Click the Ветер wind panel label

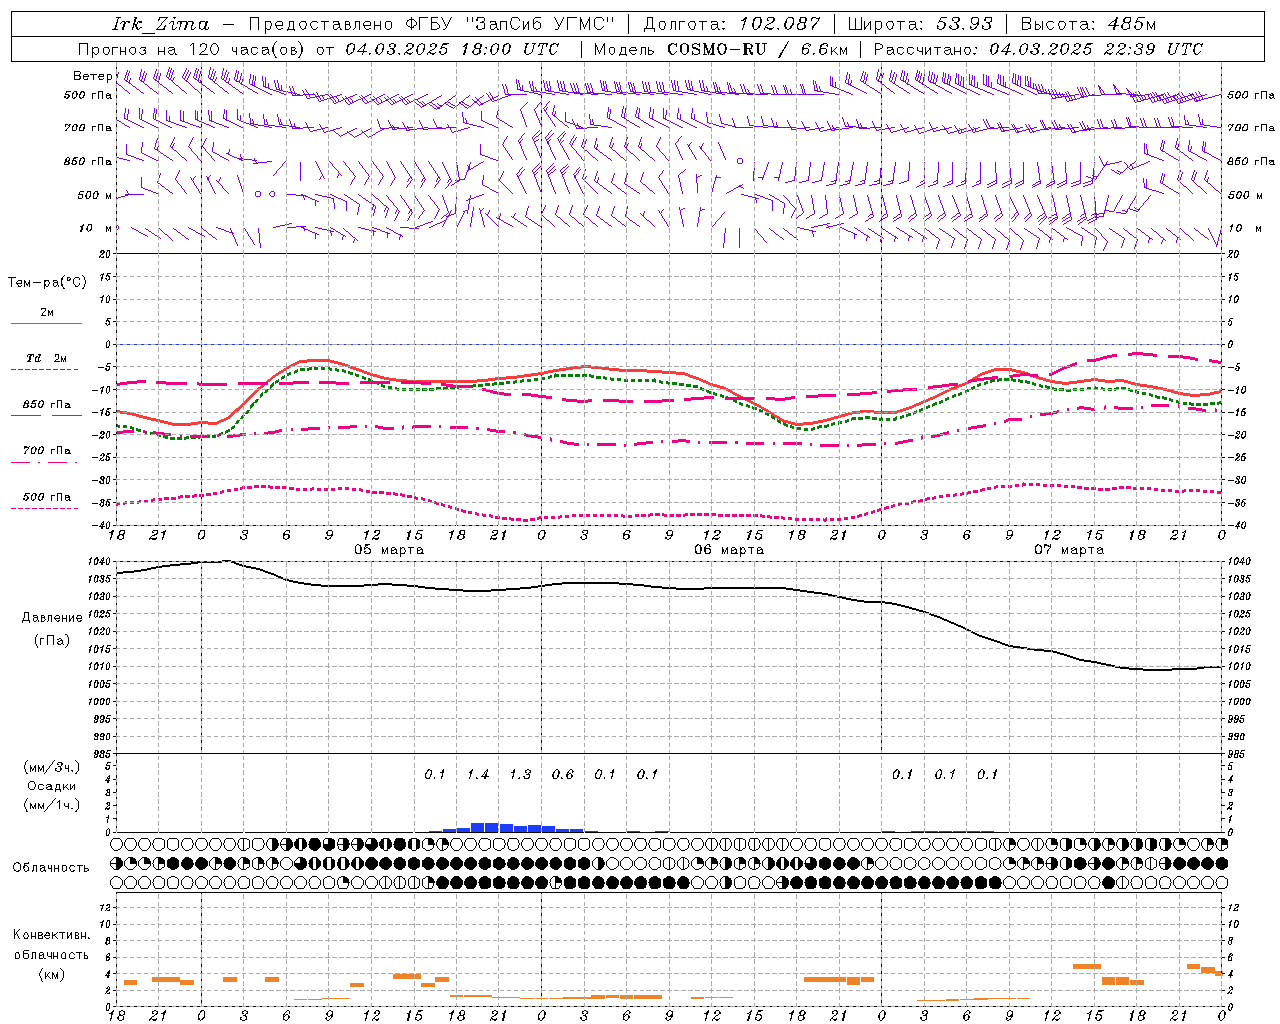(x=92, y=76)
